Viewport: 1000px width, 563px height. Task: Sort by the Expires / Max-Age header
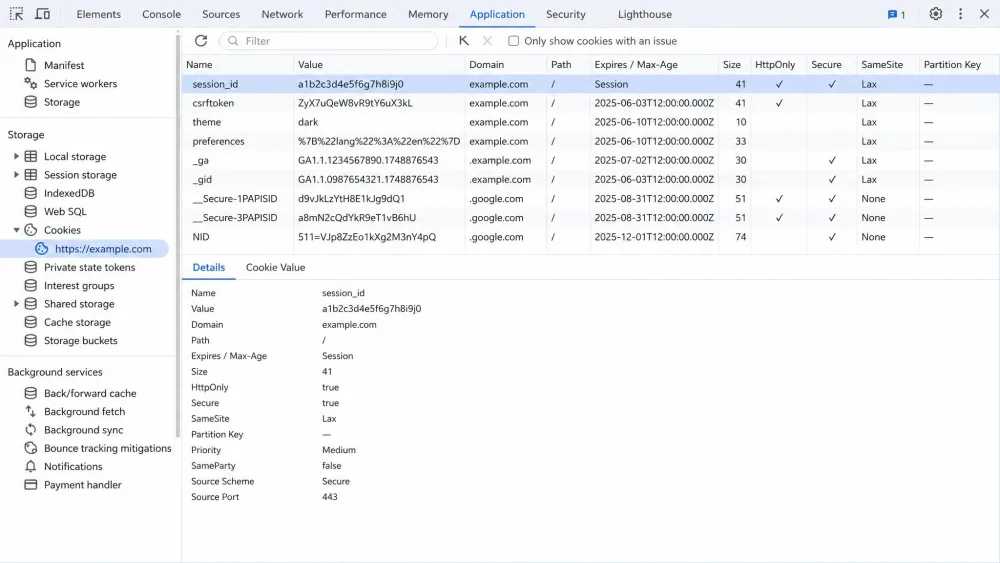point(654,65)
